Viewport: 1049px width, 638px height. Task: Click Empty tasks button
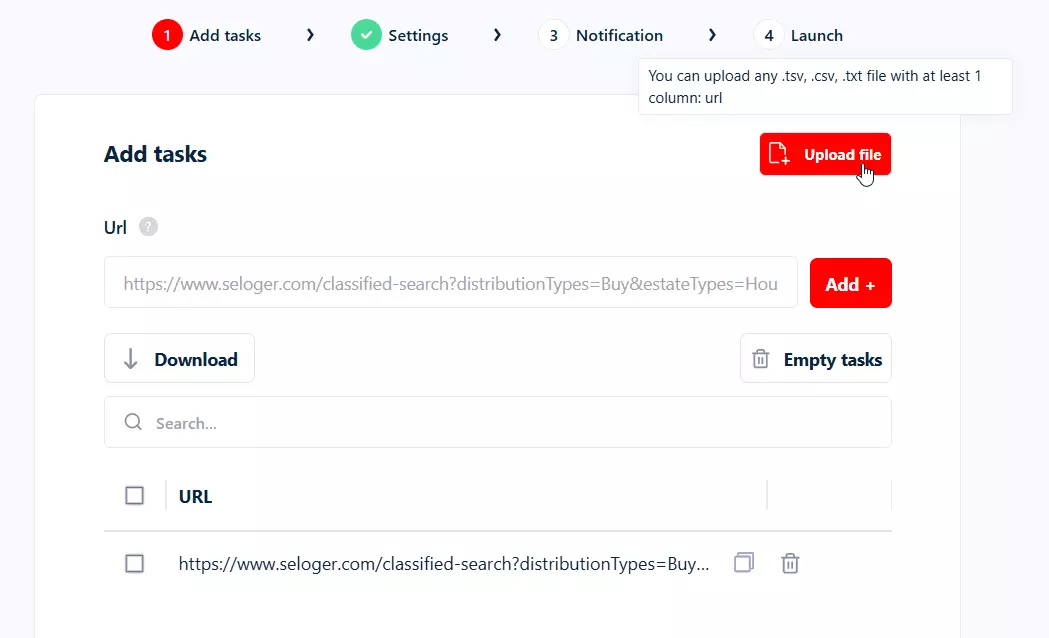tap(816, 358)
